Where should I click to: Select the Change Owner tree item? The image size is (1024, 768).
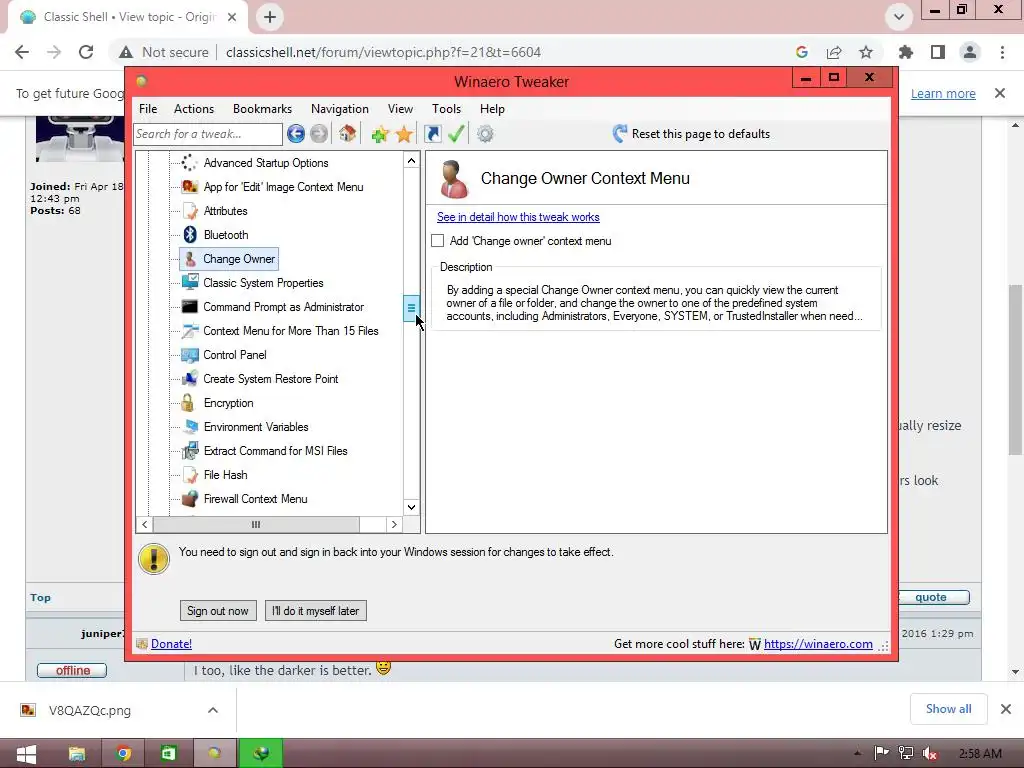pos(229,259)
